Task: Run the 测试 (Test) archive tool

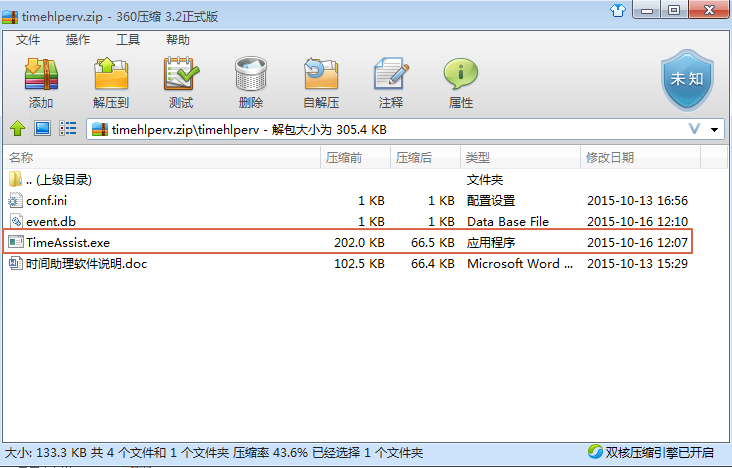Action: (x=181, y=73)
